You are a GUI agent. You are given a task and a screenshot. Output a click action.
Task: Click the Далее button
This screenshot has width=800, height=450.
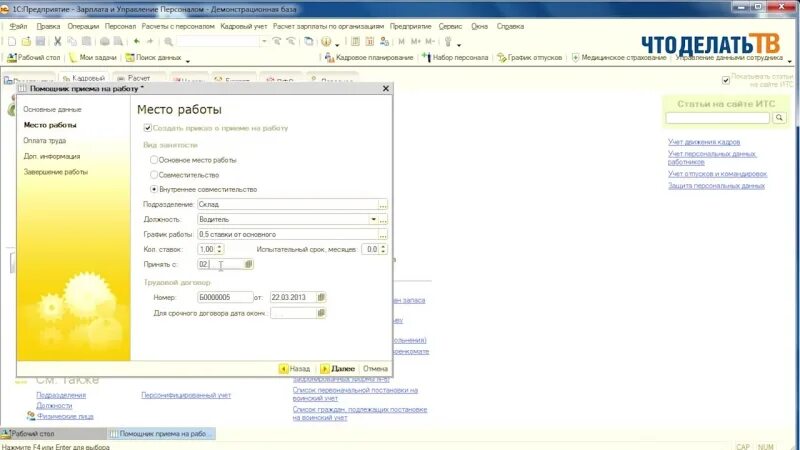click(x=337, y=368)
